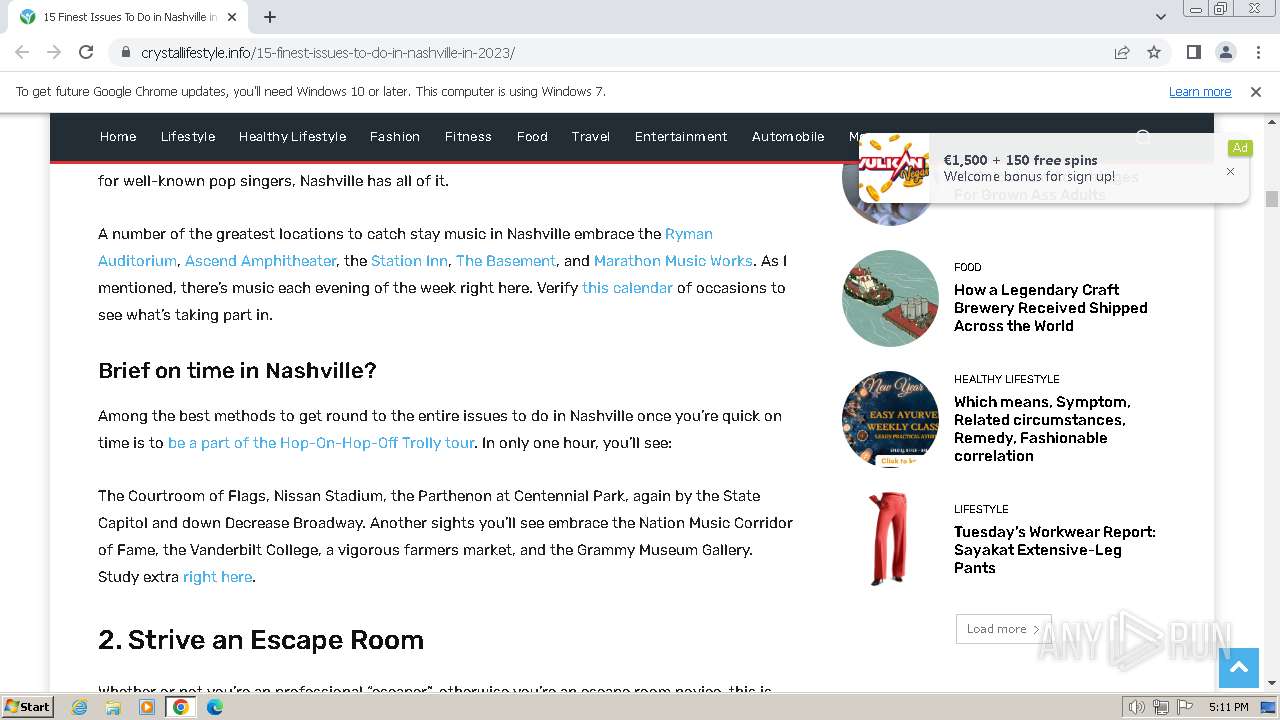Open File Explorer in the taskbar

point(113,707)
